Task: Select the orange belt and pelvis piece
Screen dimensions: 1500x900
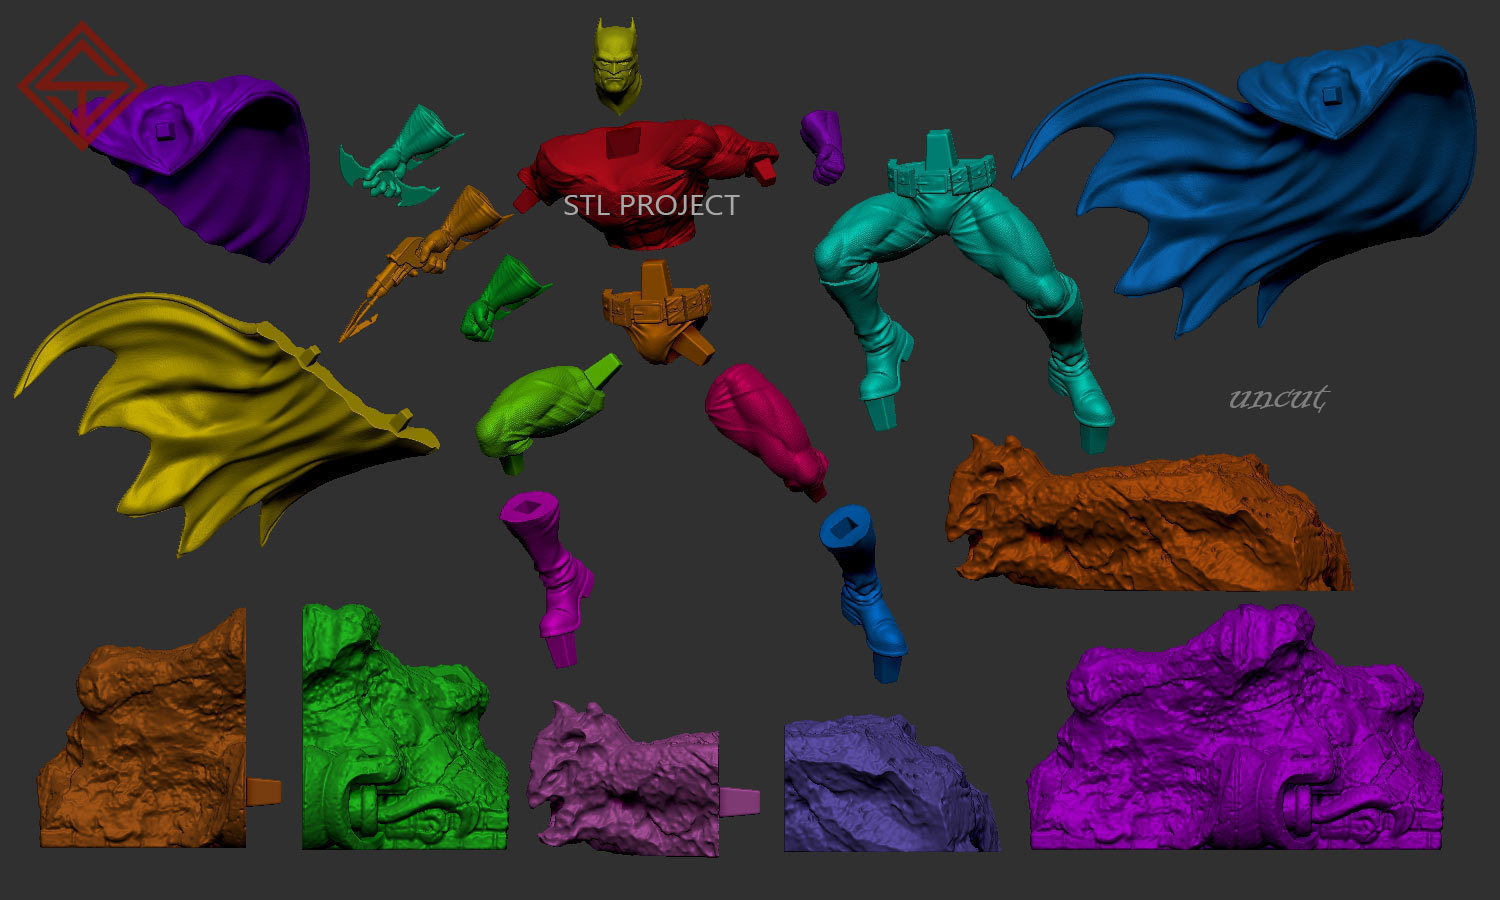Action: pyautogui.click(x=658, y=312)
